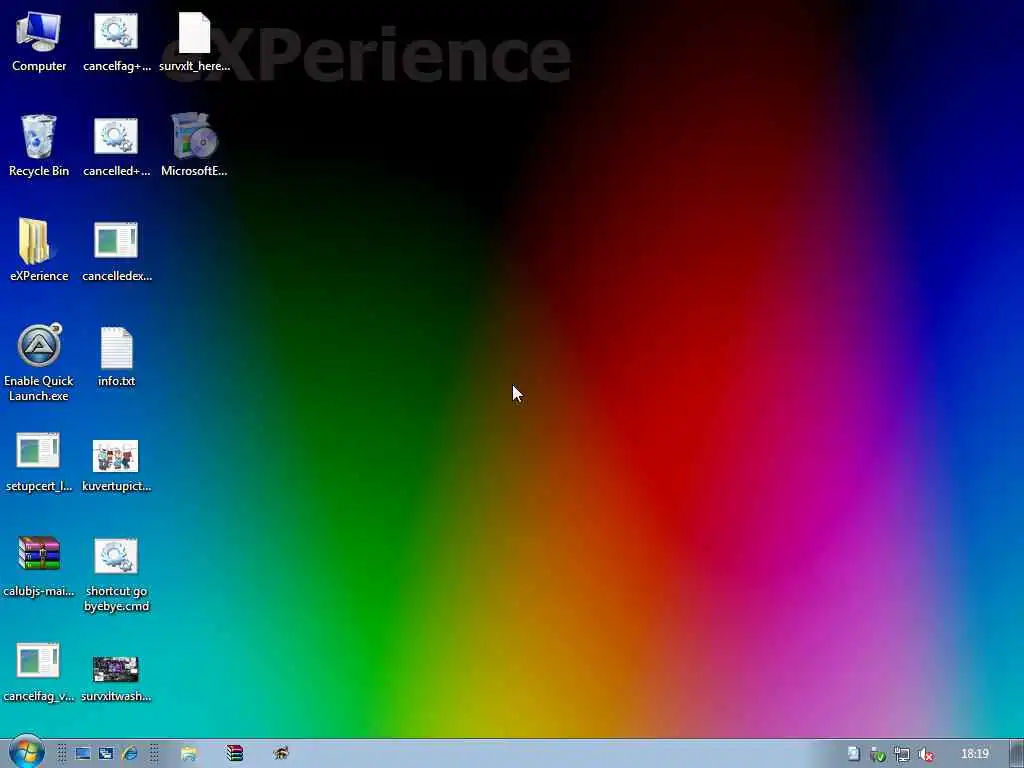Click the Show desktop strip beside the clock
This screenshot has height=768, width=1024.
pos(1016,754)
